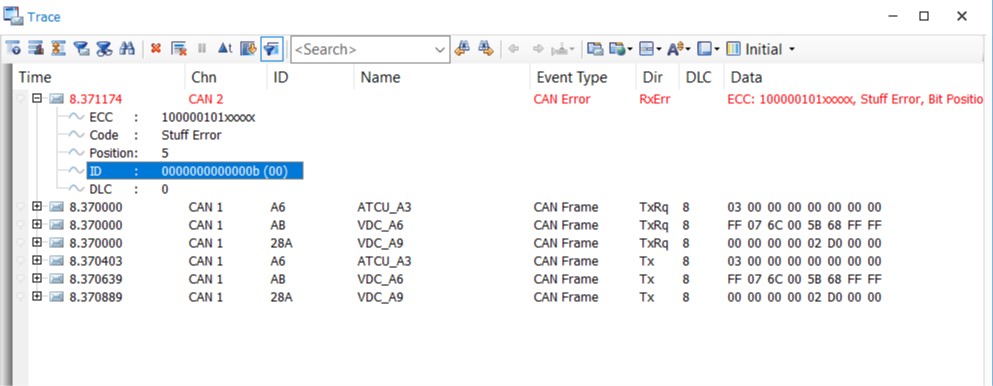Viewport: 993px width, 386px height.
Task: Click the funnel icon with chain link
Action: [104, 49]
